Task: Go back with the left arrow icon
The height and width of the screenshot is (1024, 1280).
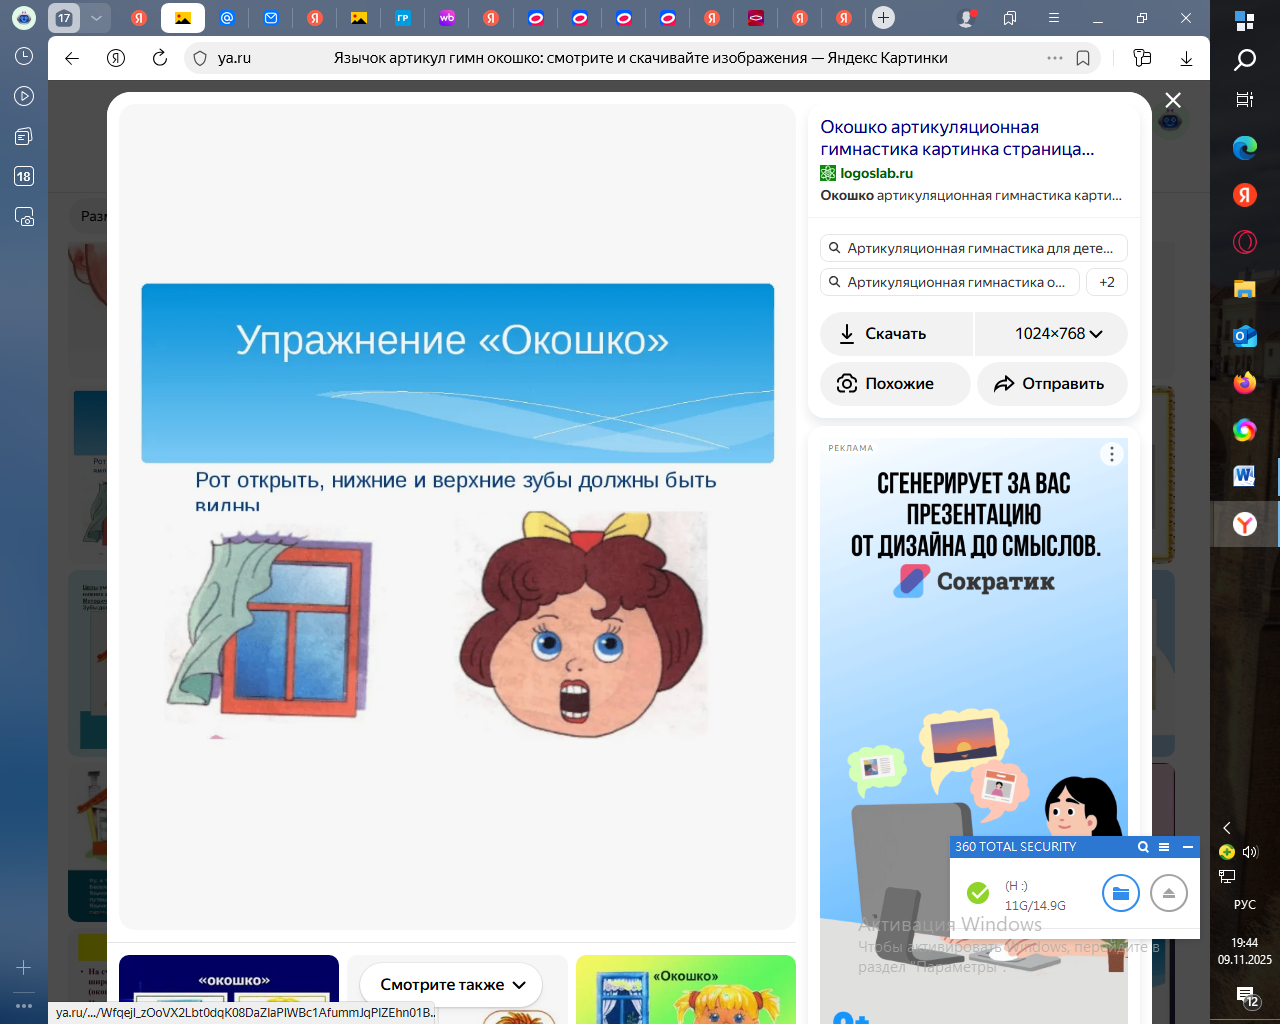Action: (72, 58)
